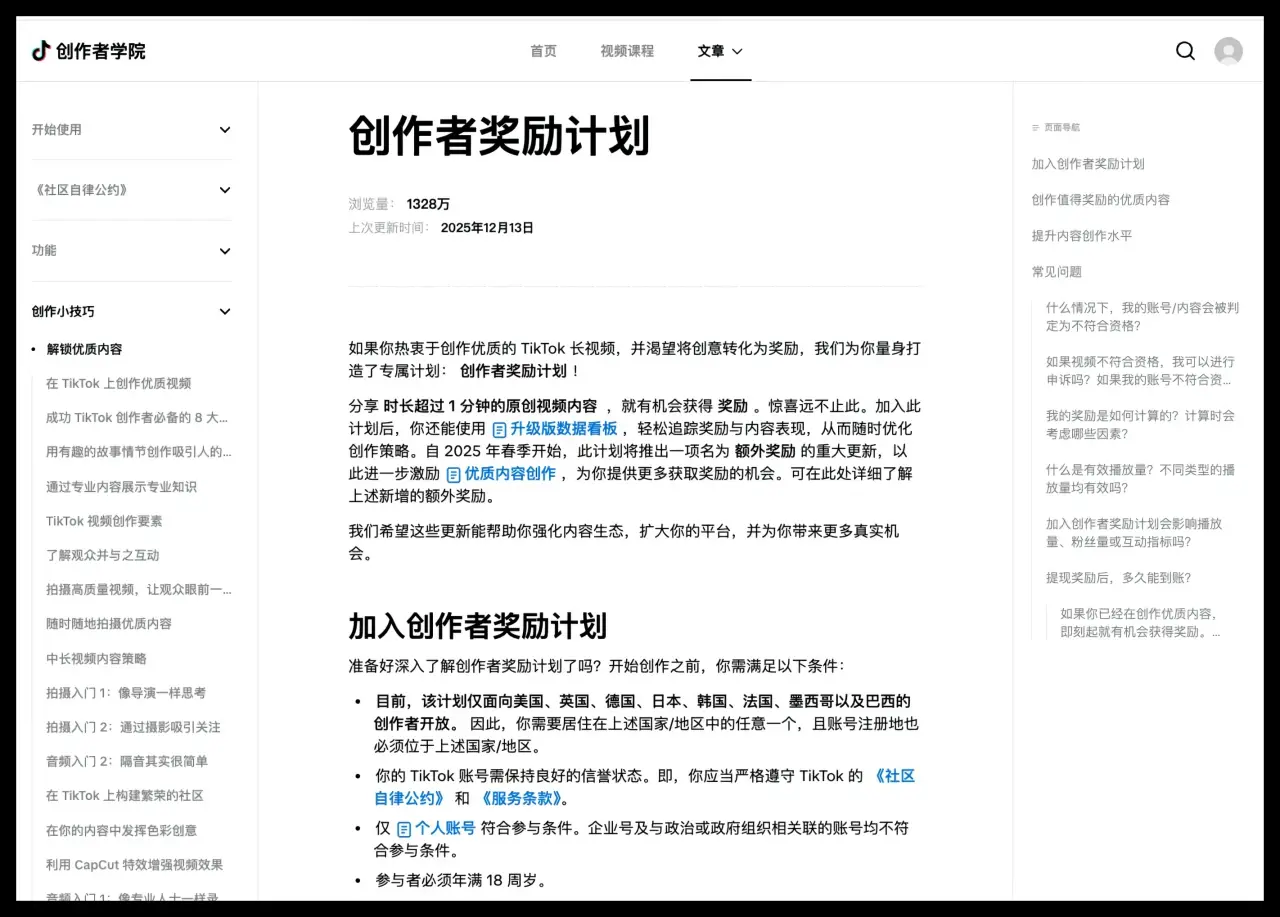Screen dimensions: 1280x917
Task: Expand the 开始使用 sidebar section
Action: 225,130
